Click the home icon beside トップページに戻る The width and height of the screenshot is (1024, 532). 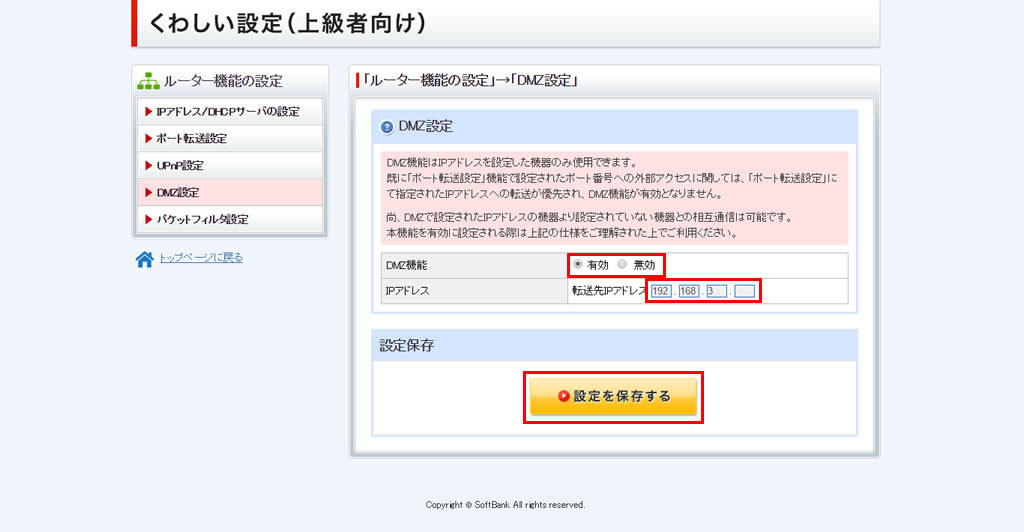144,259
